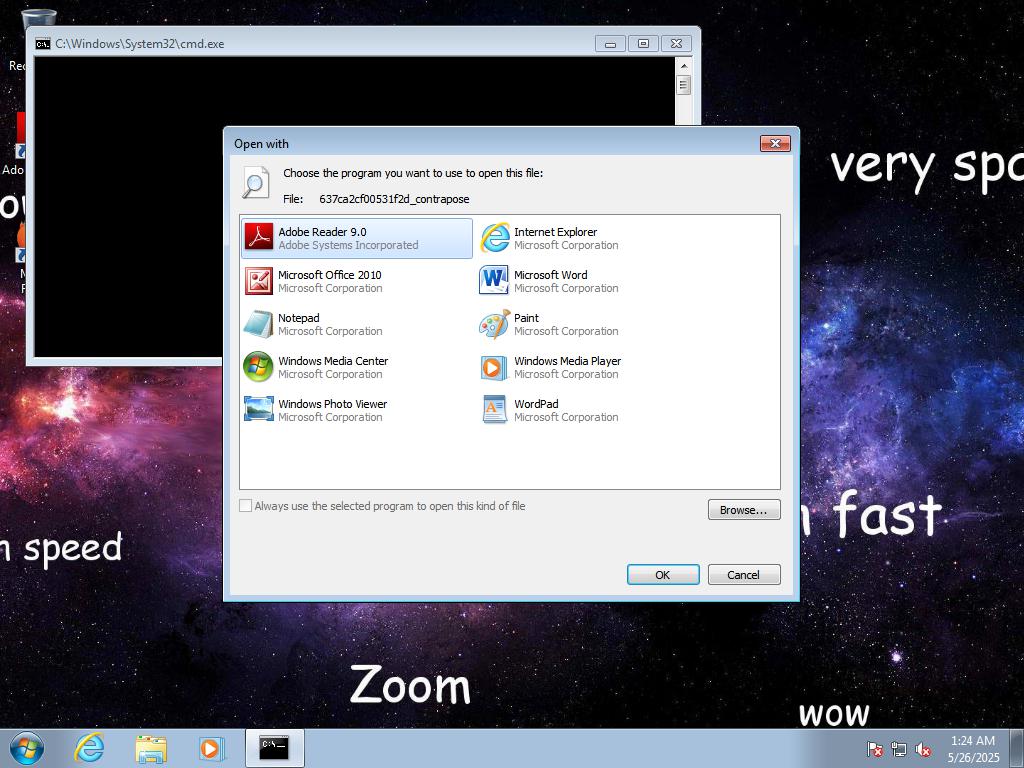Minimize the cmd.exe window
Image resolution: width=1024 pixels, height=768 pixels.
tap(611, 44)
